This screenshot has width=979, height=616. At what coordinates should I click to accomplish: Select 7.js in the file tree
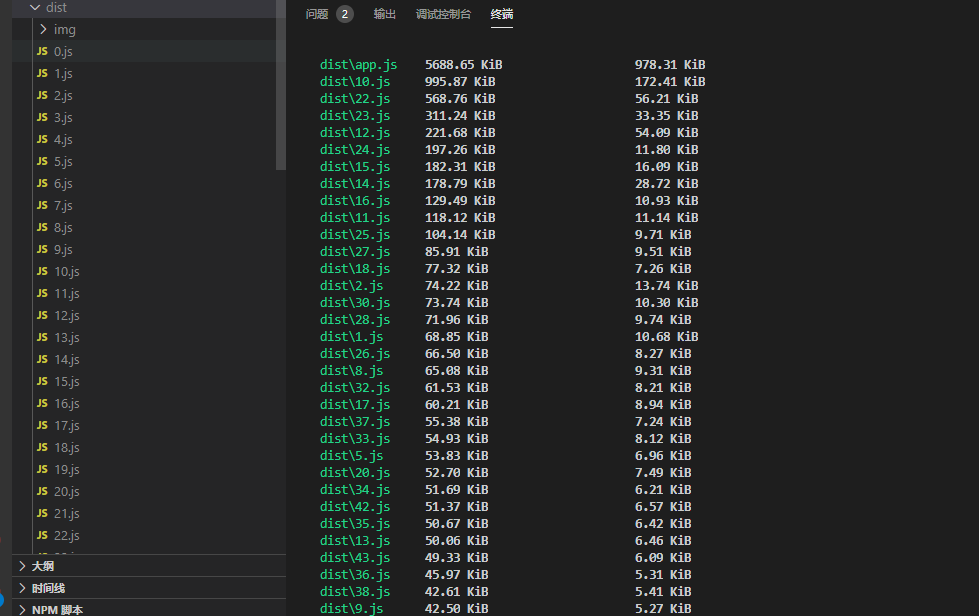point(63,205)
